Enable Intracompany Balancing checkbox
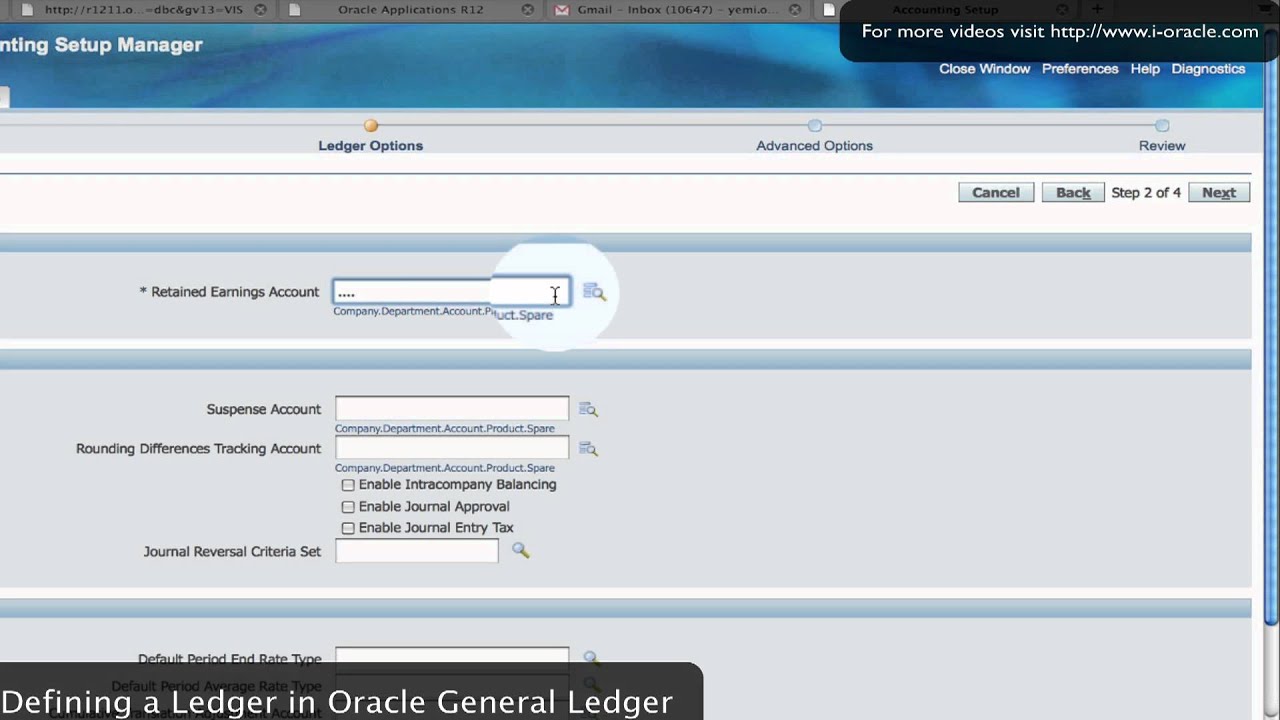The width and height of the screenshot is (1280, 720). click(x=348, y=485)
